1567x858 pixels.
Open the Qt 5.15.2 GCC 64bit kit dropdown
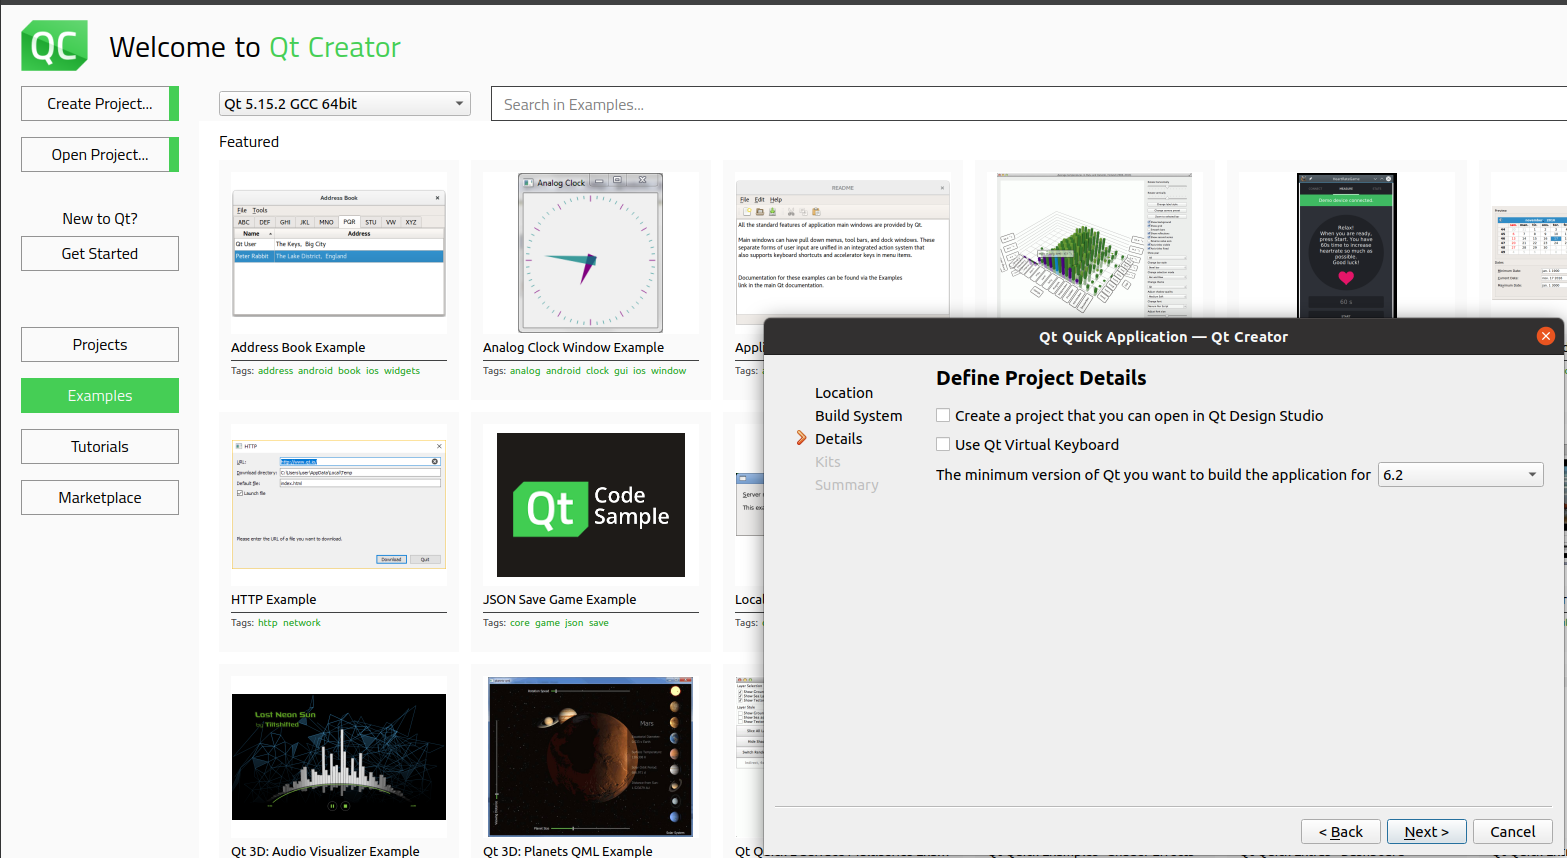click(344, 104)
